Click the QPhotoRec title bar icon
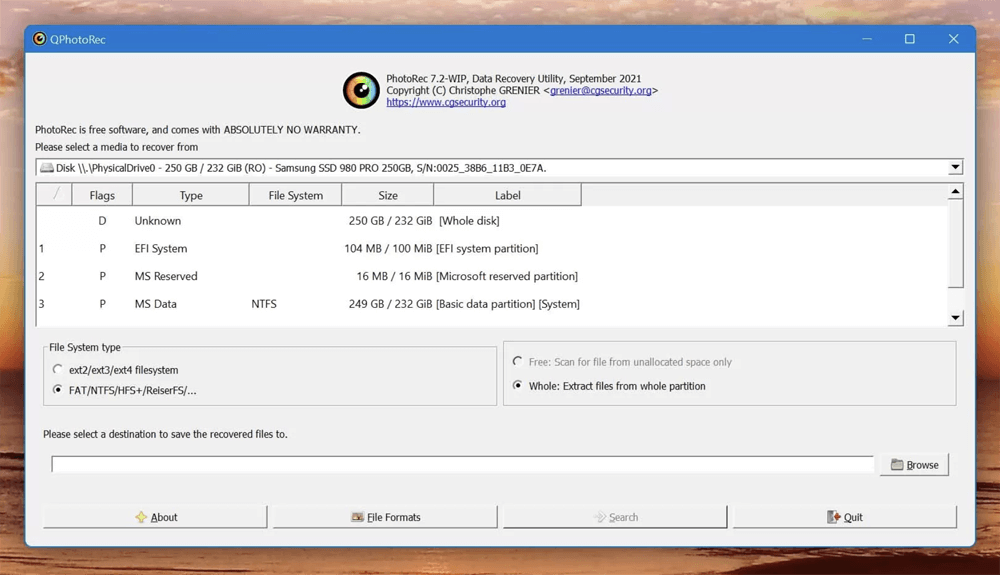This screenshot has width=1000, height=575. pos(40,39)
